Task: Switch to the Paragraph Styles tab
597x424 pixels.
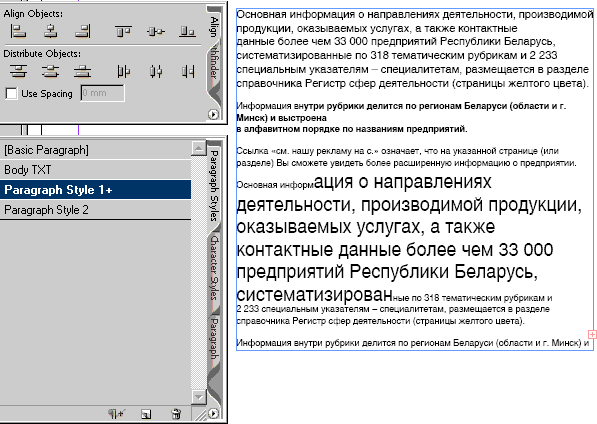Action: point(214,185)
